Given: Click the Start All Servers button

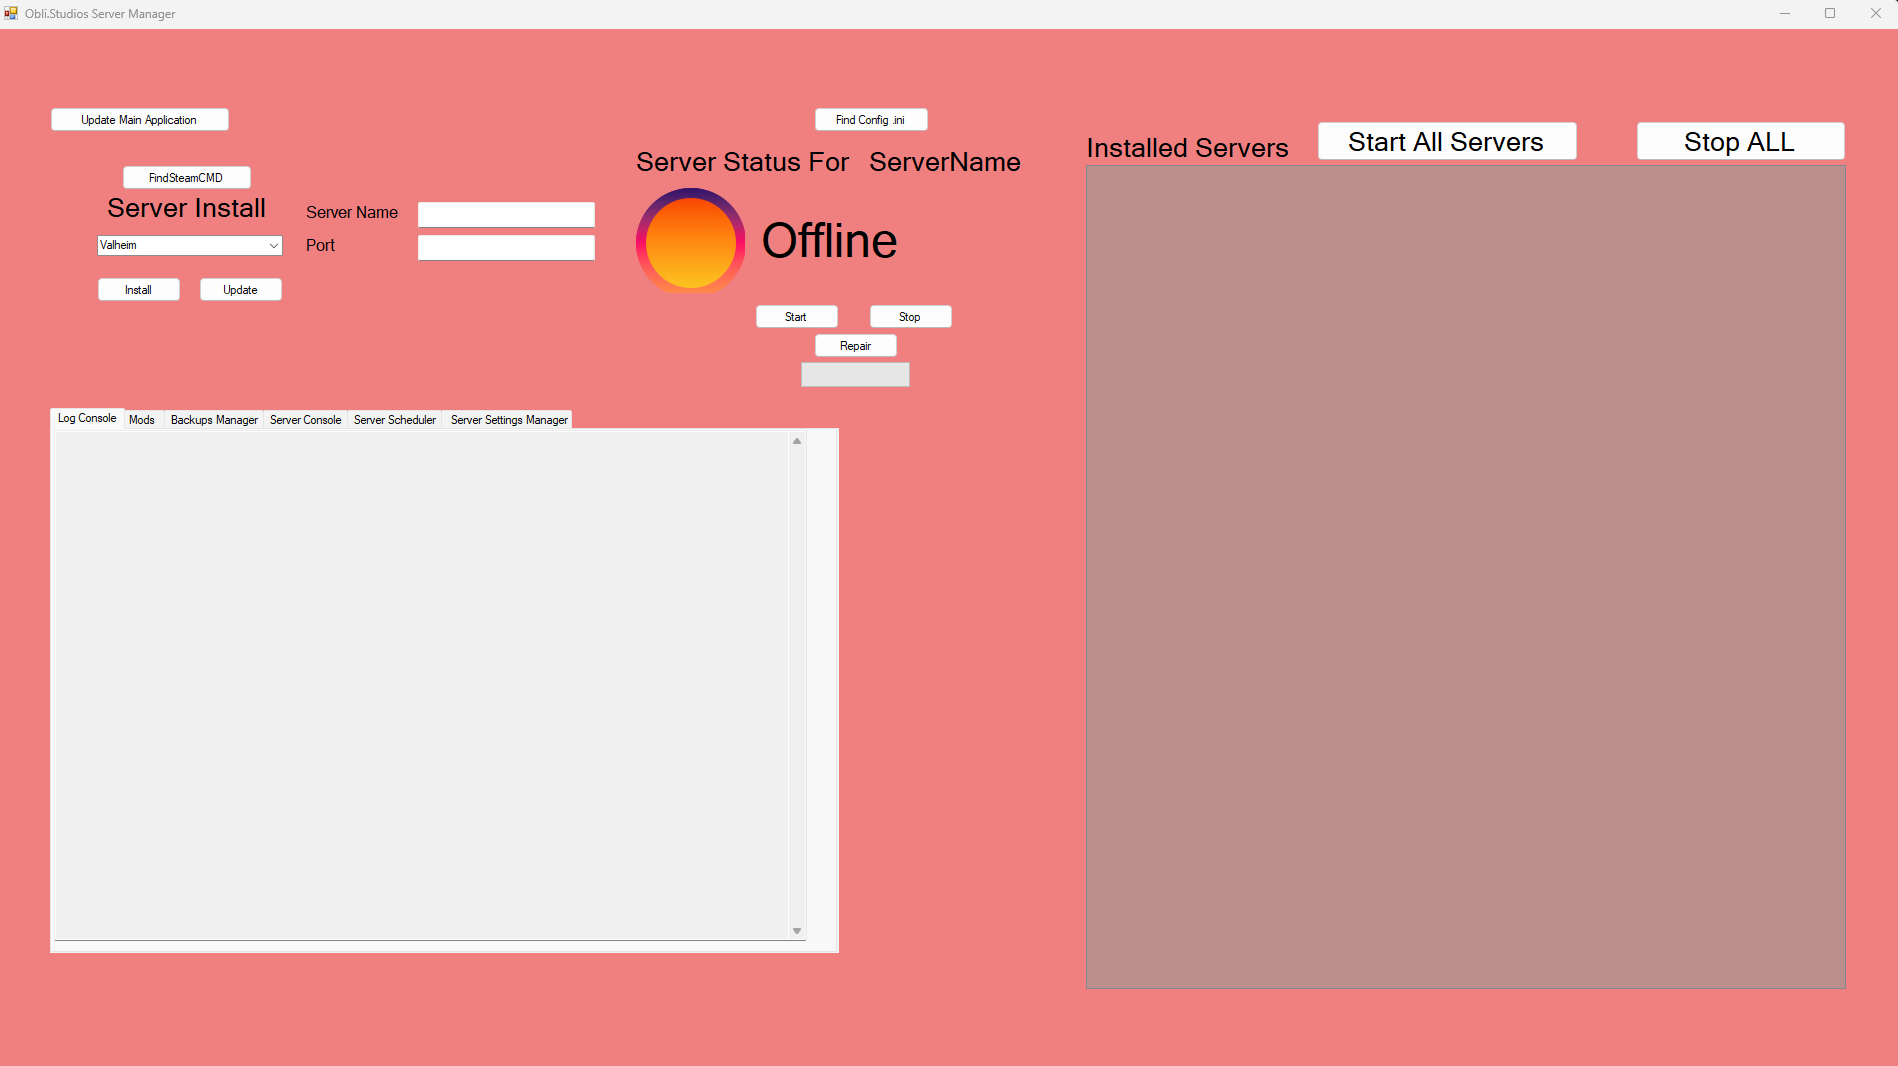Looking at the screenshot, I should click(x=1445, y=141).
